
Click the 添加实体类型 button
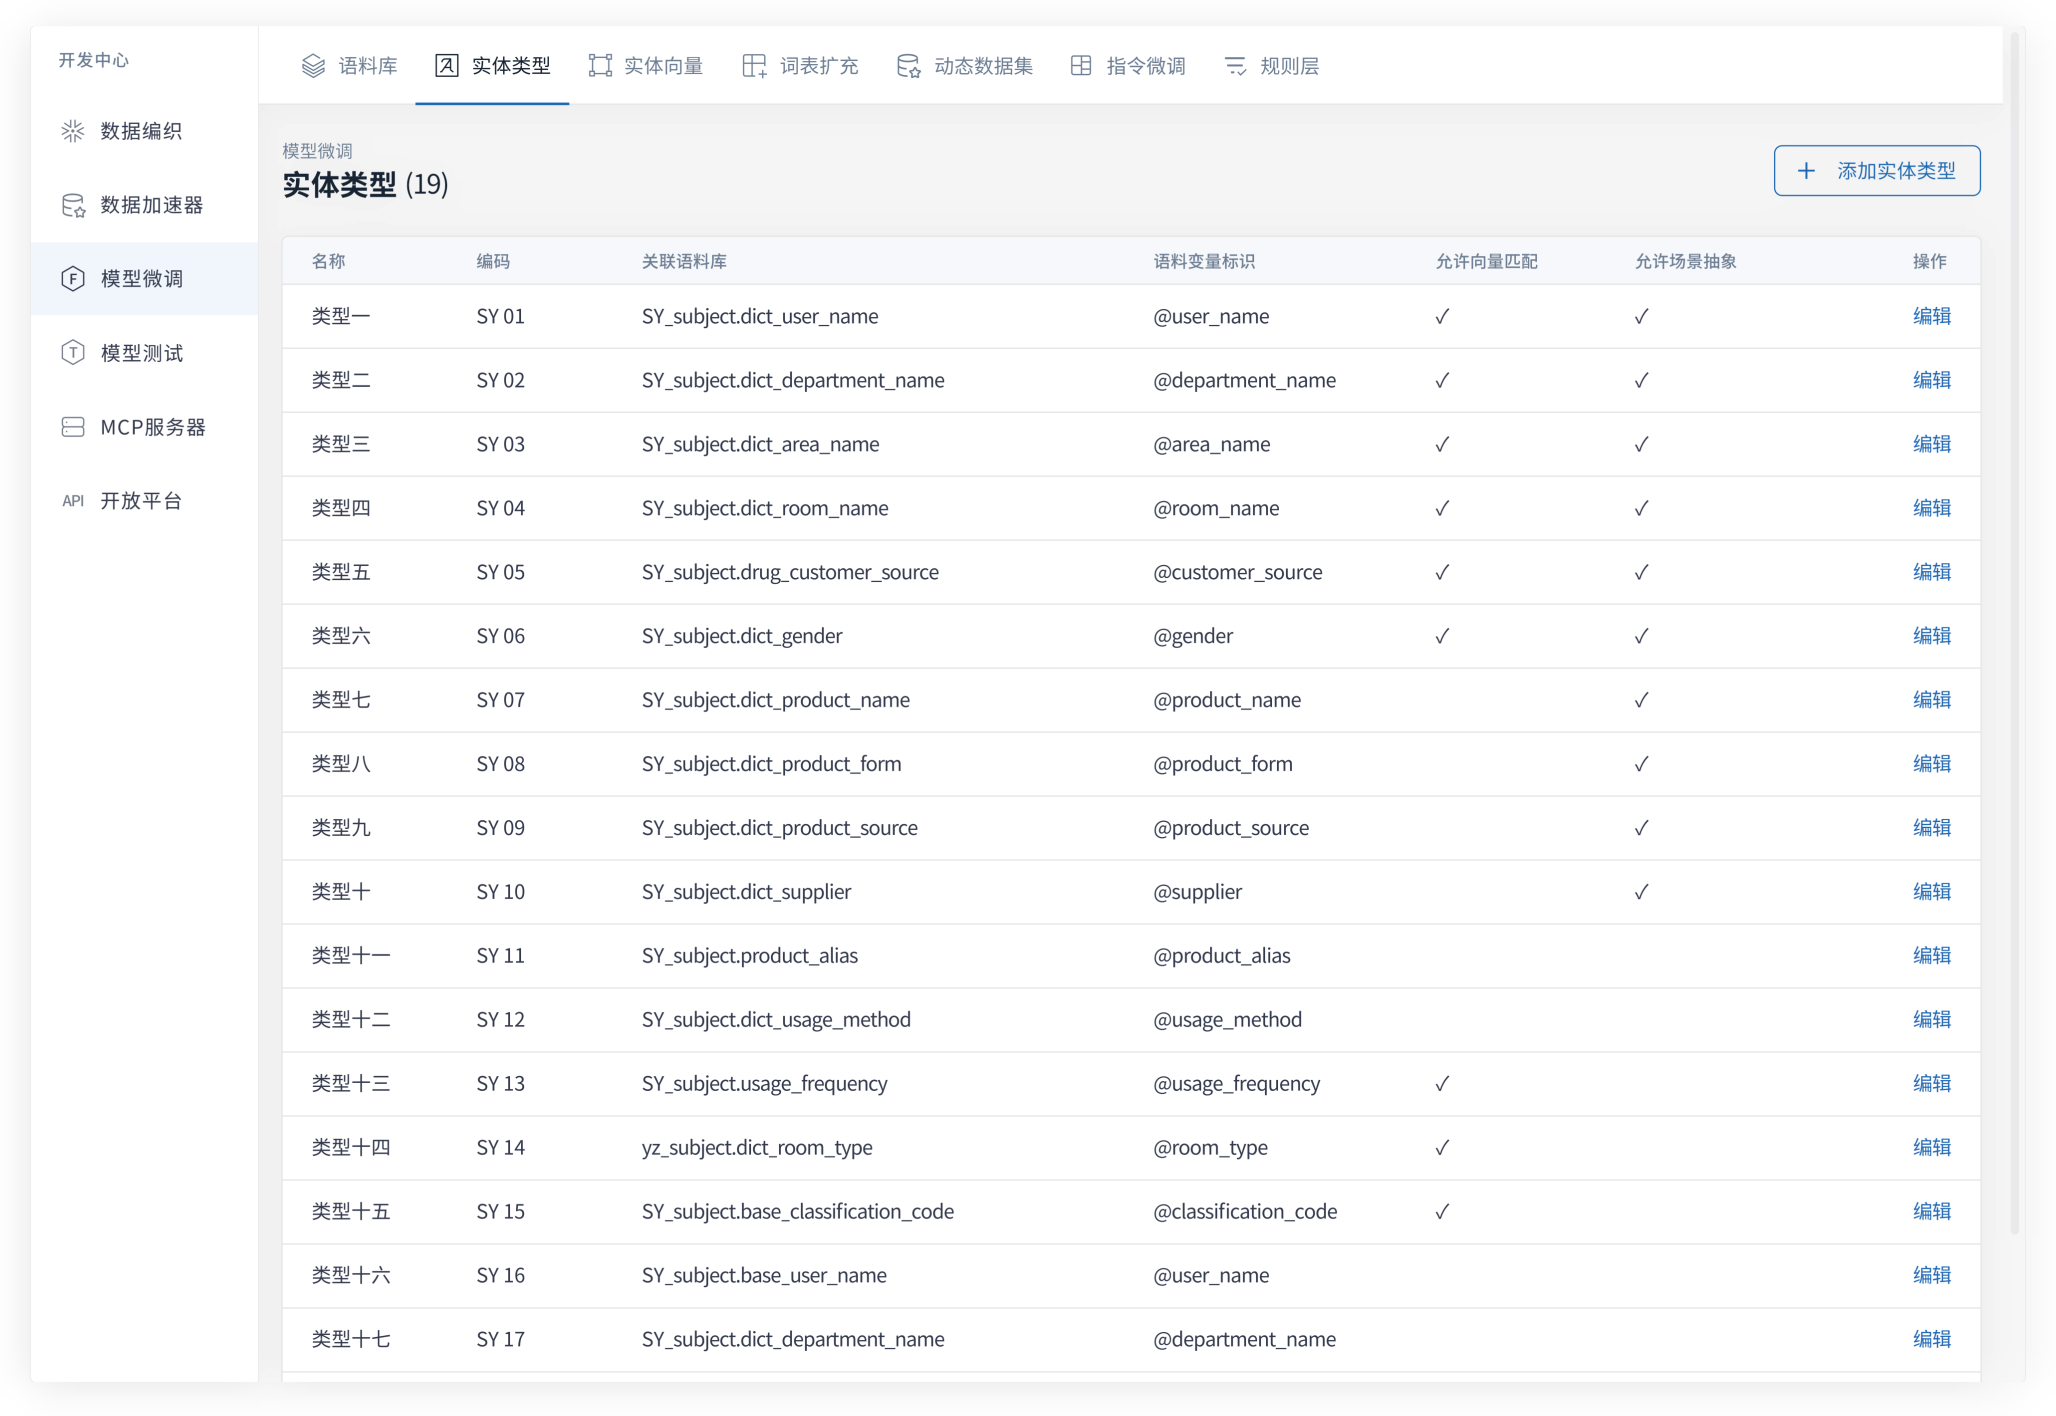point(1876,171)
